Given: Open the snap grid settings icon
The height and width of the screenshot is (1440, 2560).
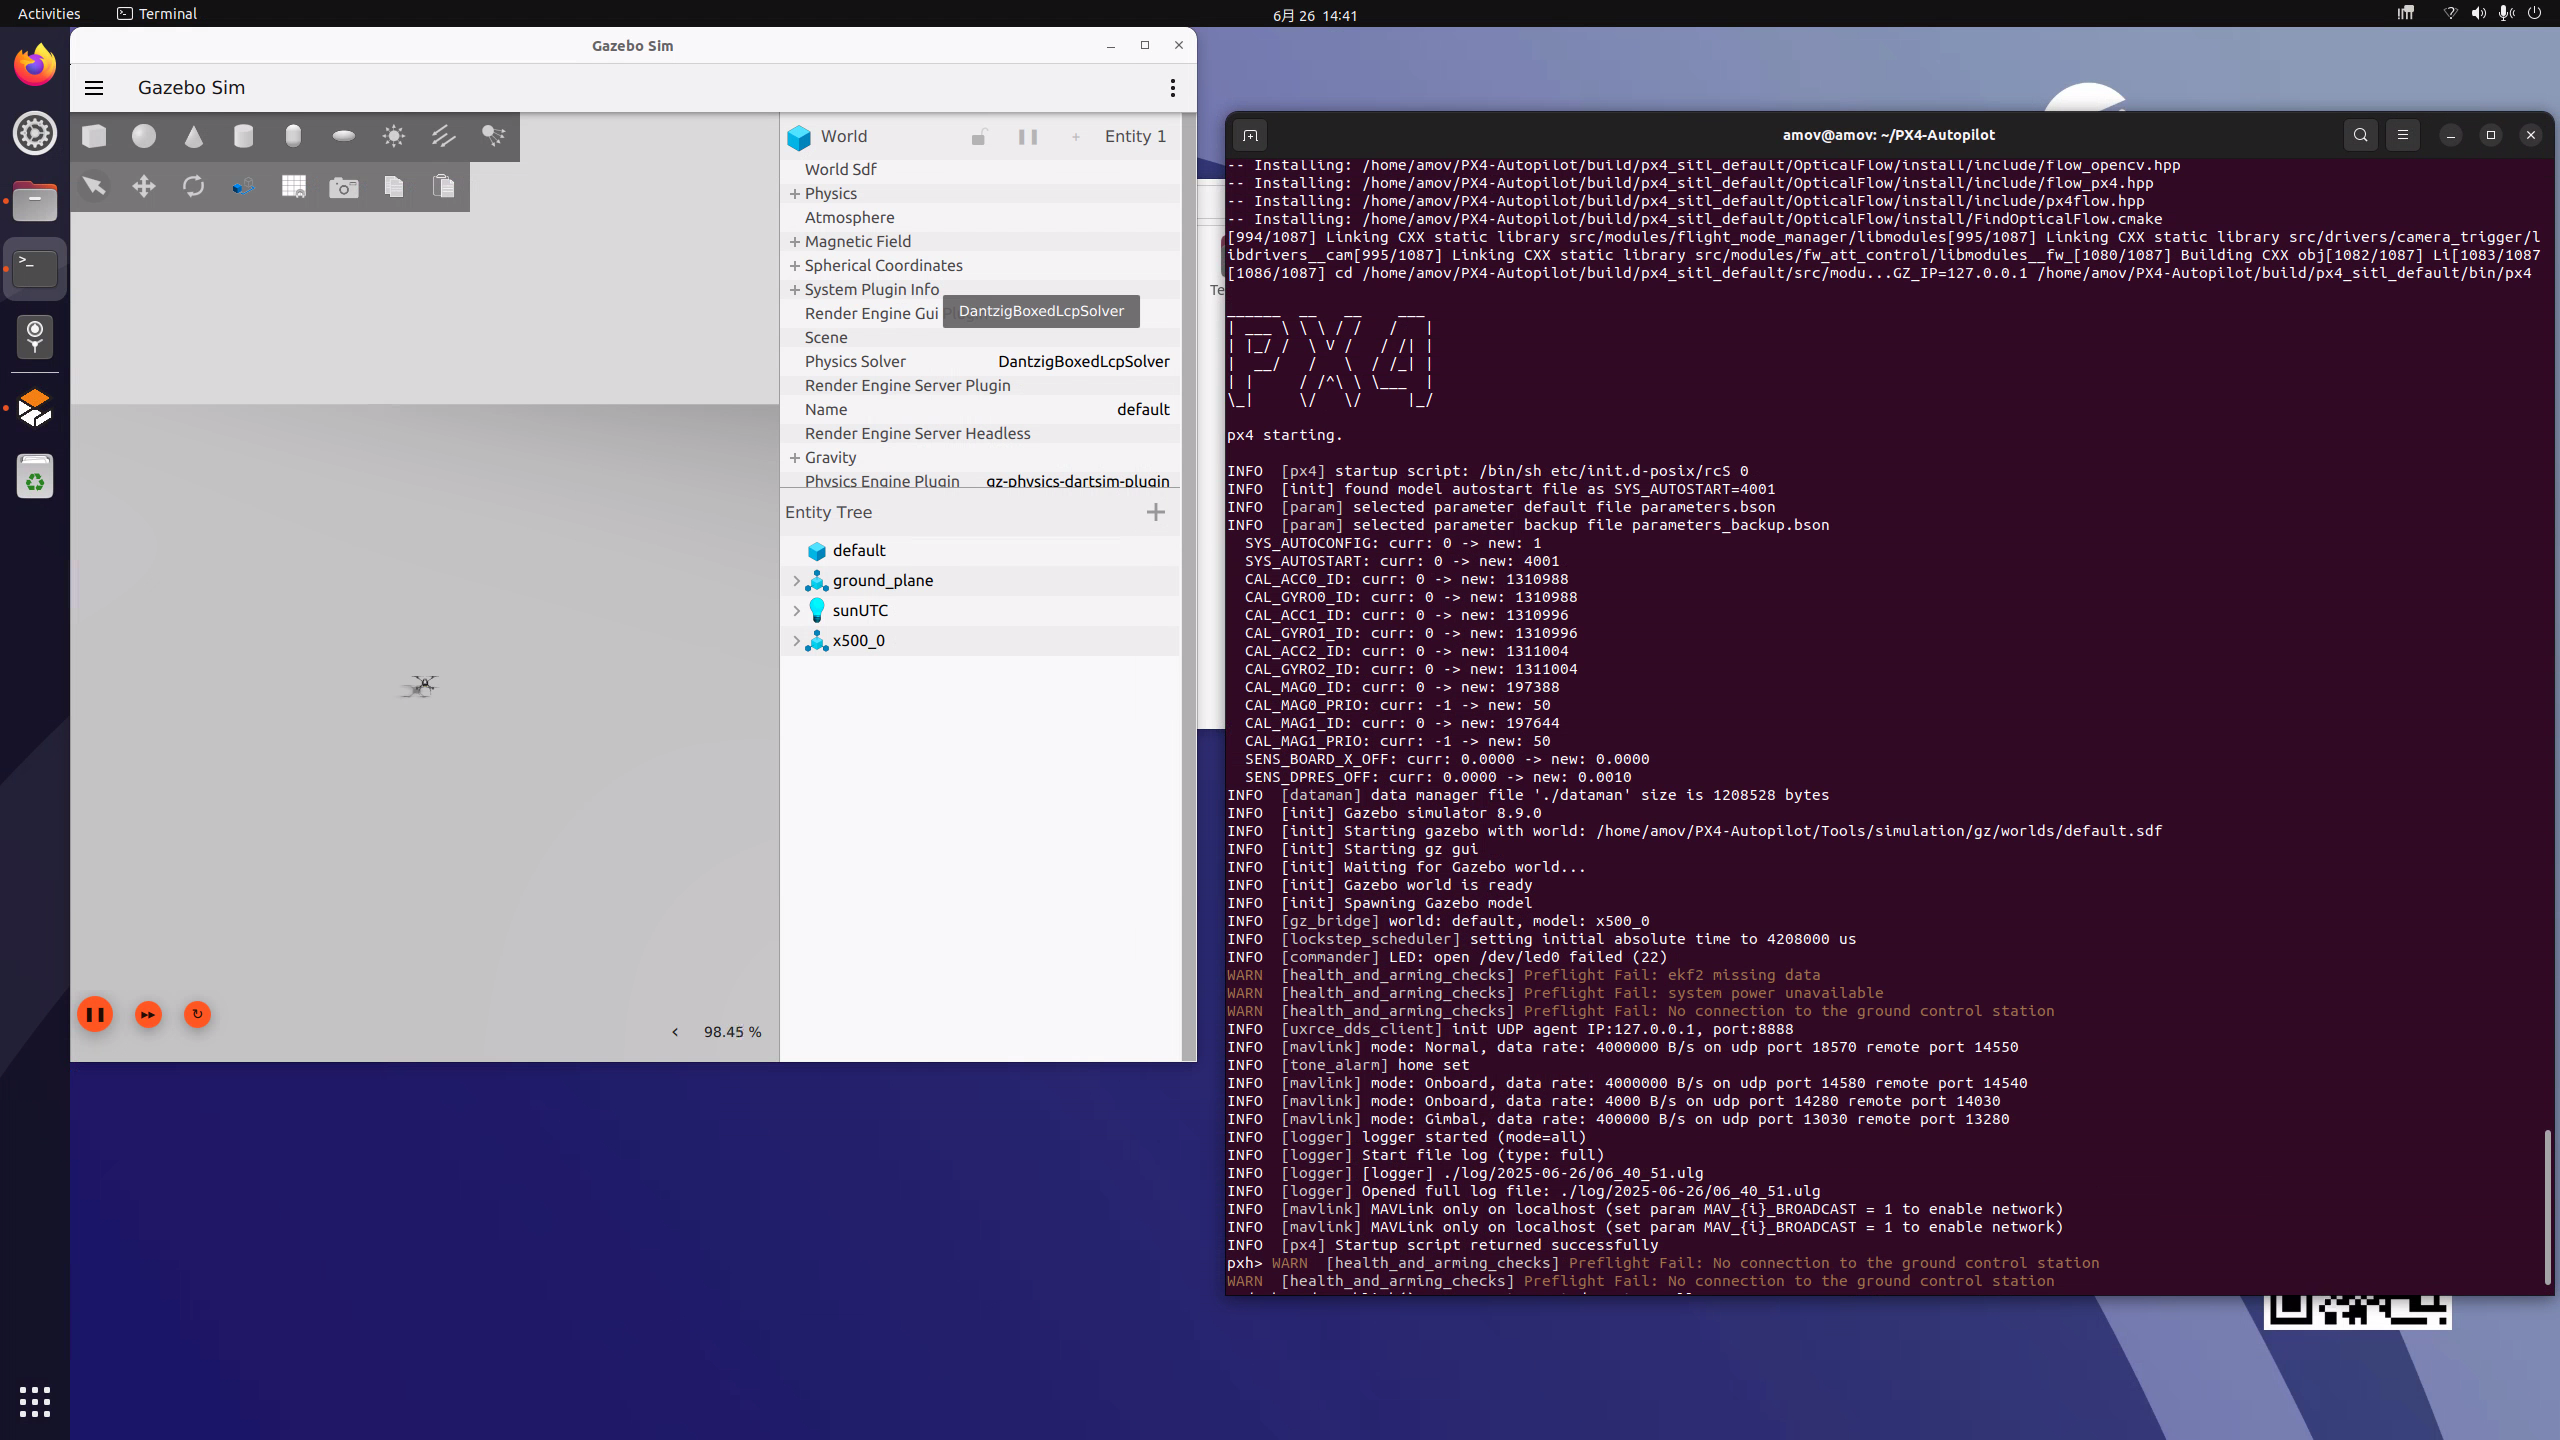Looking at the screenshot, I should coord(294,186).
